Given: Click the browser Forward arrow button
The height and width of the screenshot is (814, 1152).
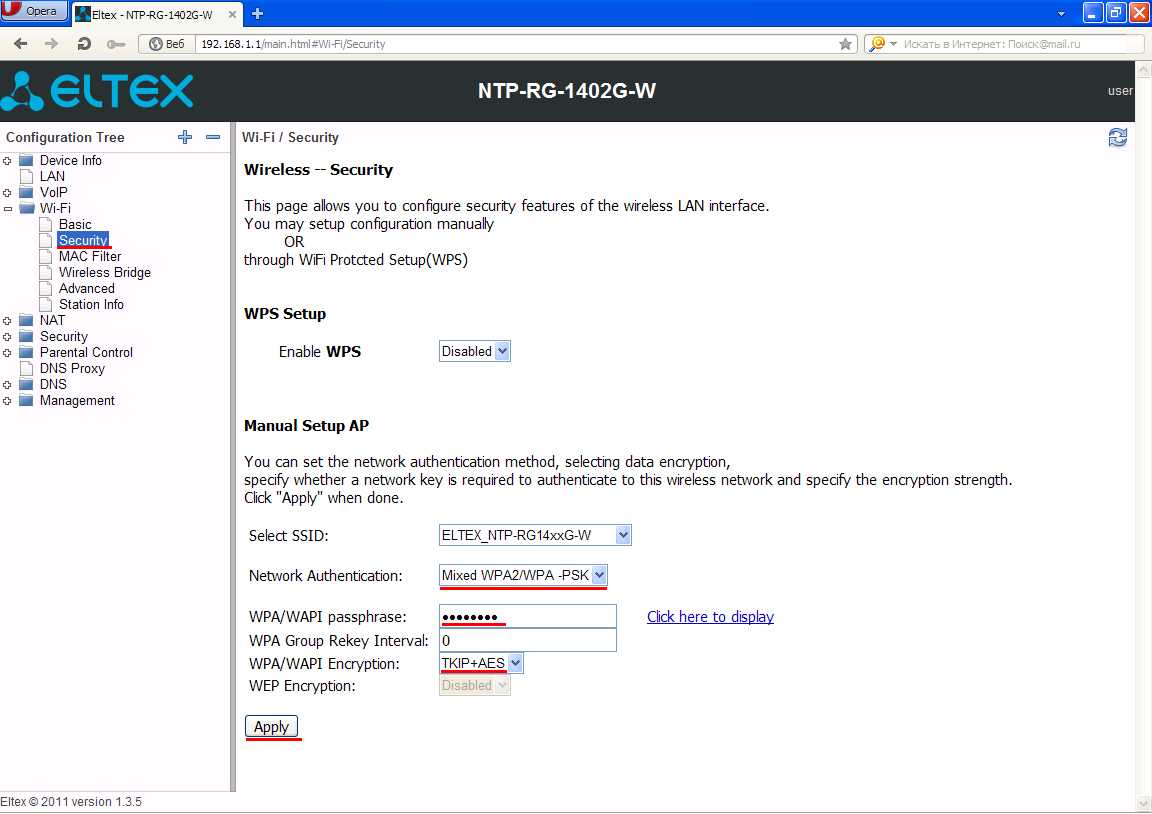Looking at the screenshot, I should (52, 44).
